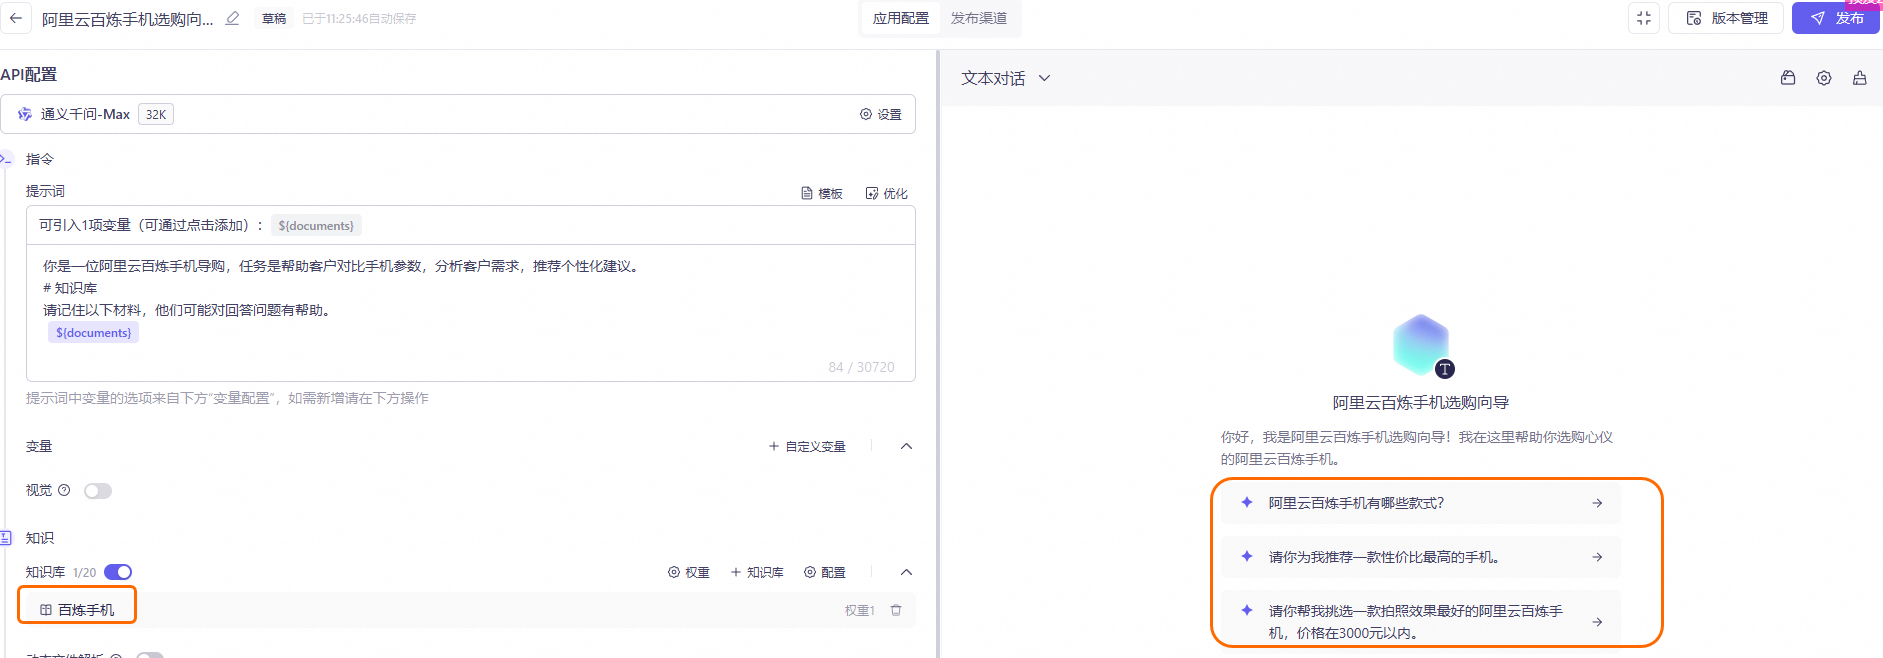Collapse the 知识库 section chevron
1883x658 pixels.
point(906,572)
